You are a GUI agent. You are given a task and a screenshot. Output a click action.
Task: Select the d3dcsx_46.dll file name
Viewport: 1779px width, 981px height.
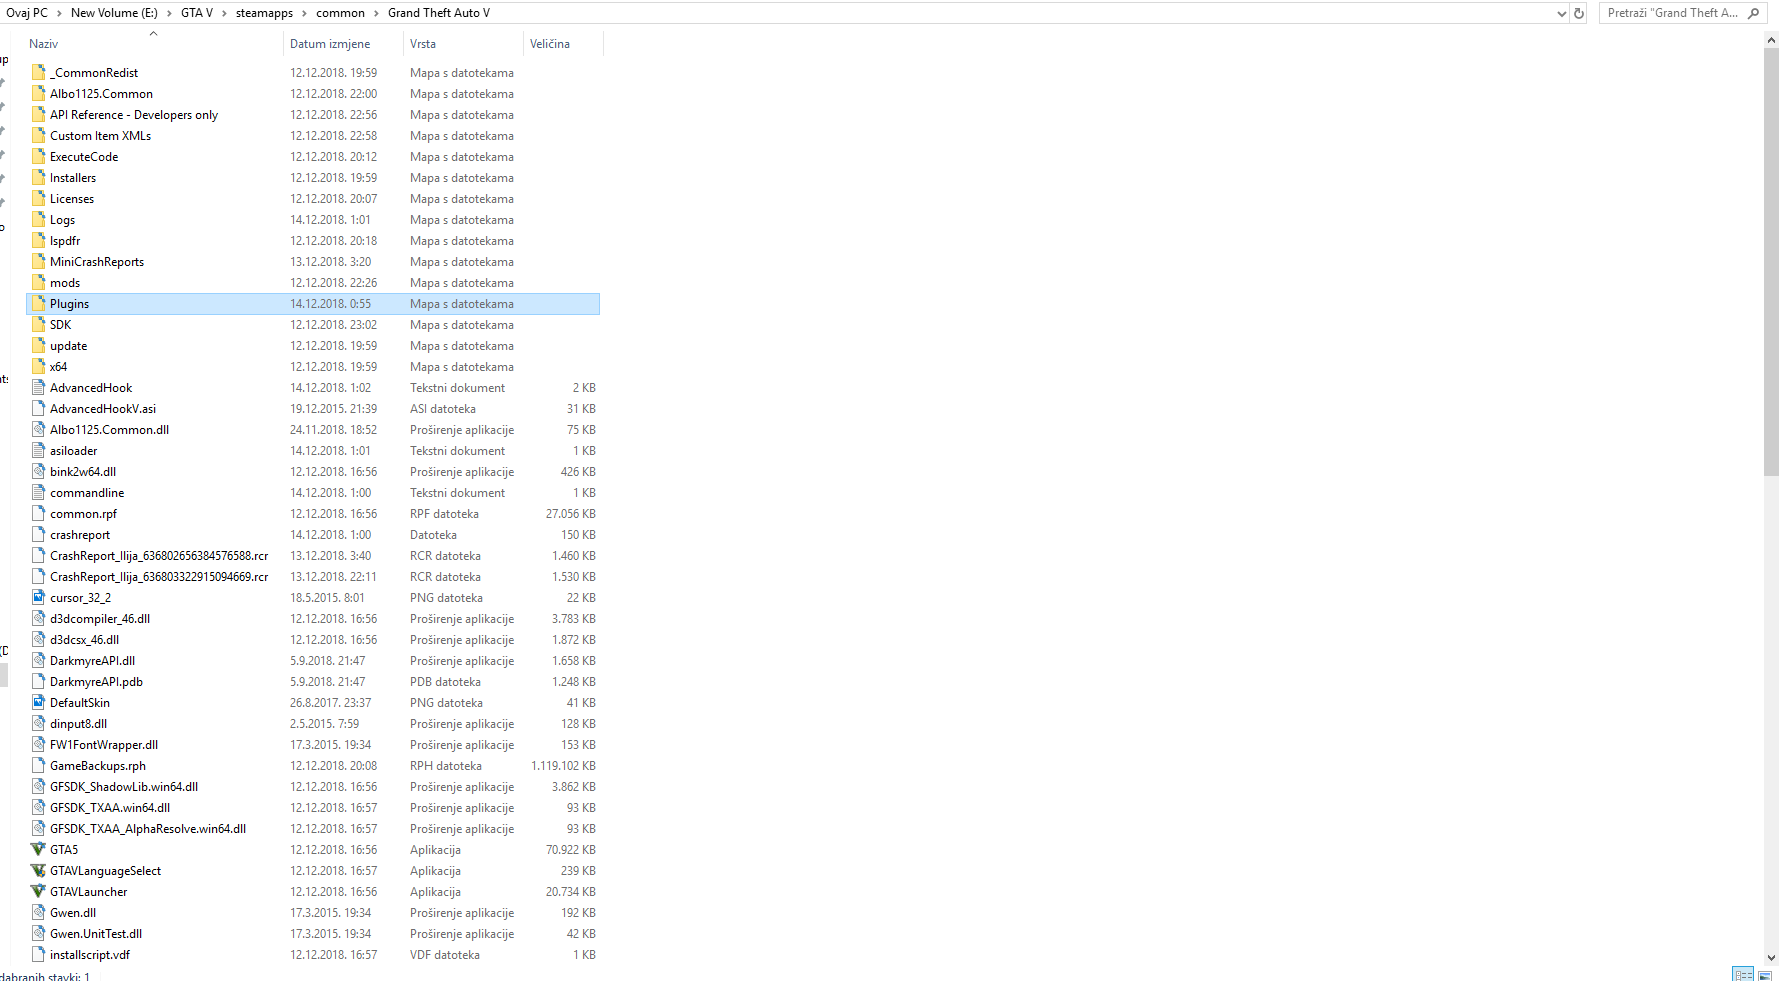pos(84,640)
